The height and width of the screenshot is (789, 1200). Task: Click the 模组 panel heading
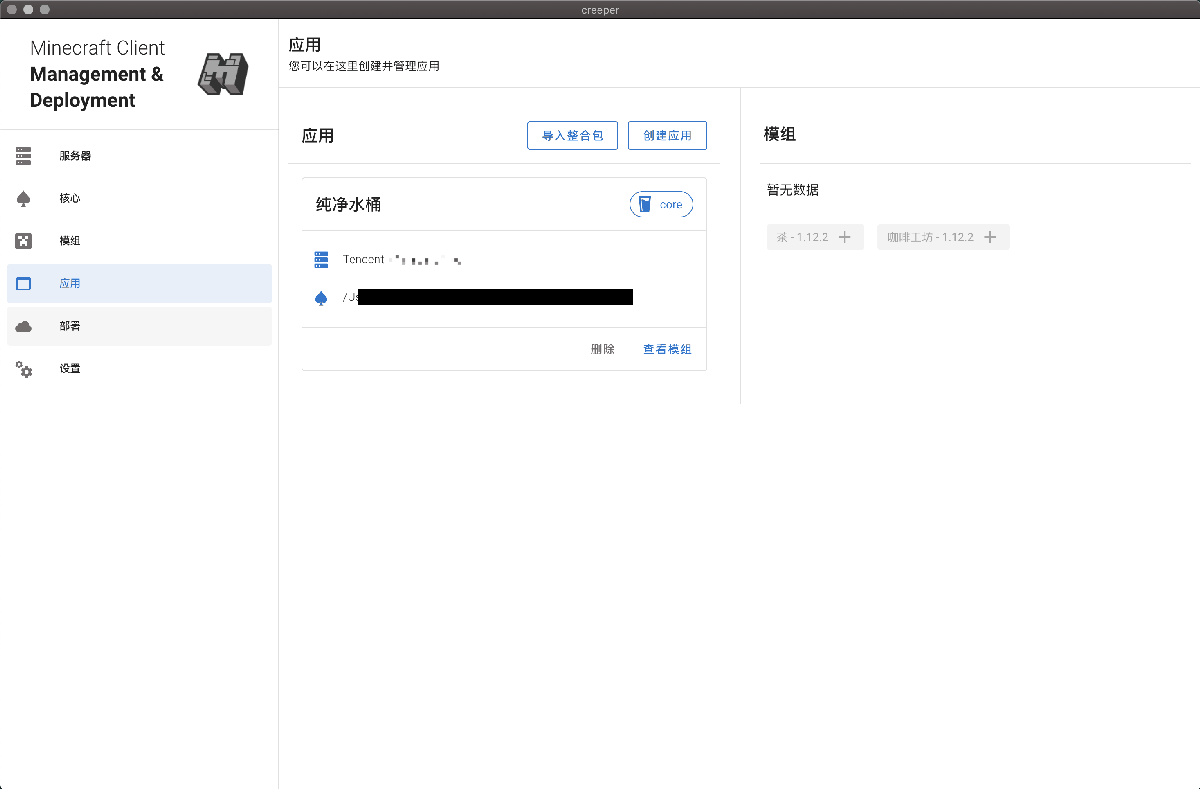point(780,134)
